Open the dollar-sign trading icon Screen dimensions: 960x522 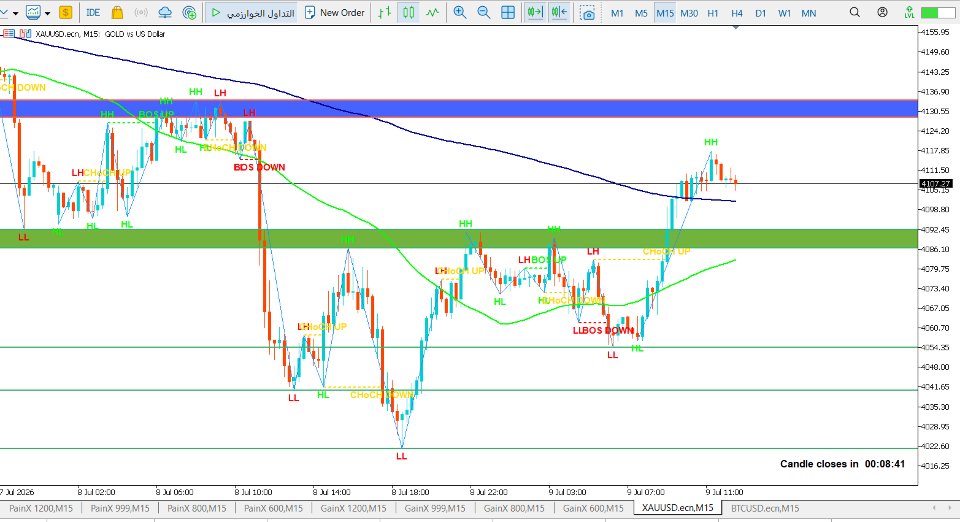click(x=66, y=12)
